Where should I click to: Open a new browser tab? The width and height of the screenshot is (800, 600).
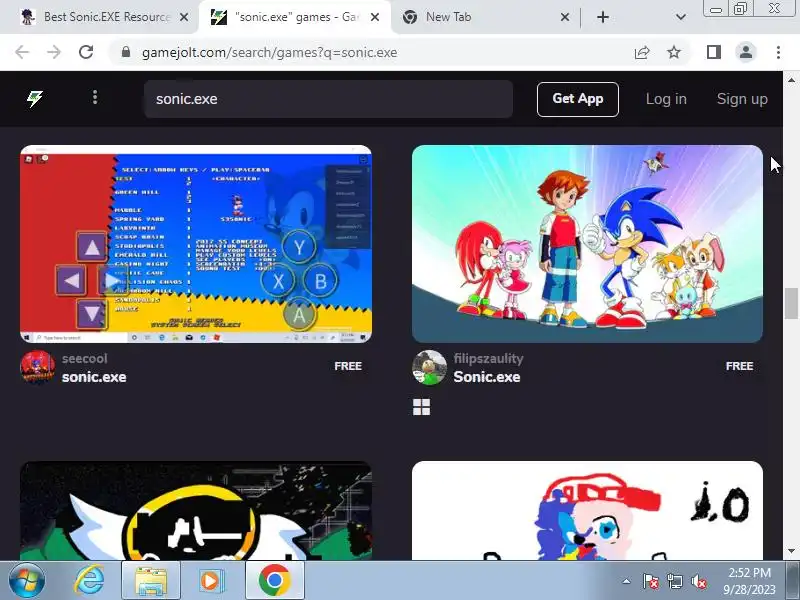click(x=603, y=17)
